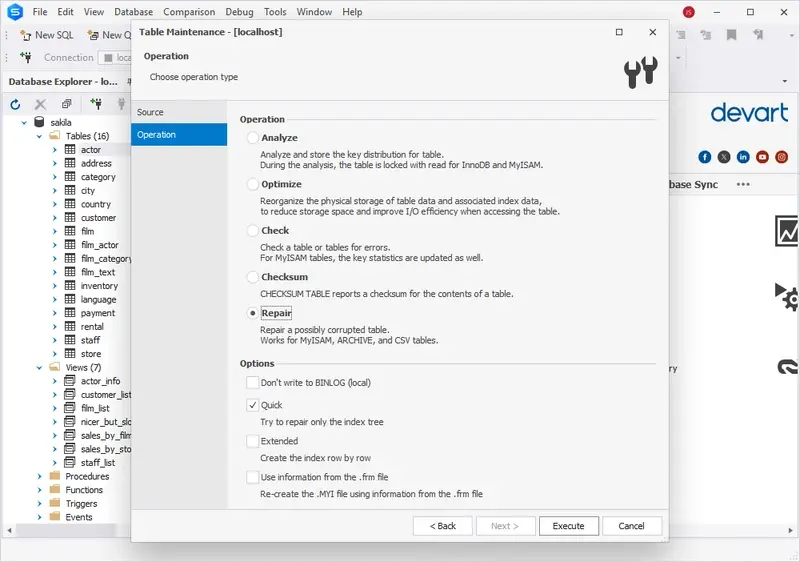Viewport: 800px width, 562px height.
Task: Click the New Connection plug icon in toolbar
Action: (x=26, y=57)
